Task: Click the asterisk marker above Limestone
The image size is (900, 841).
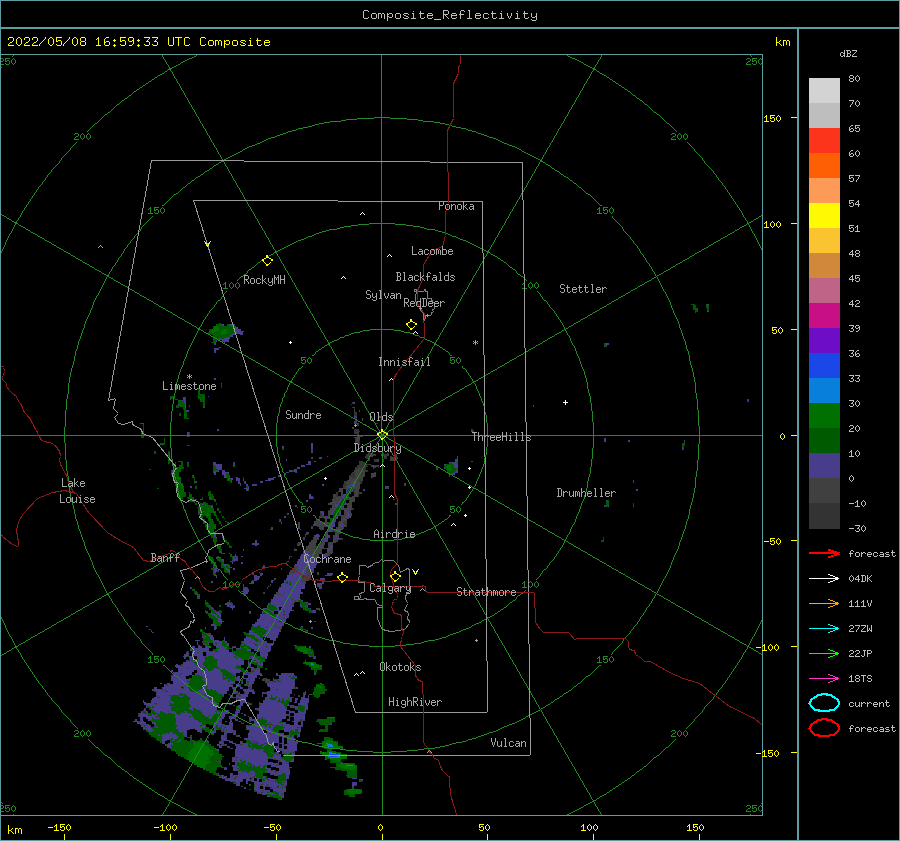Action: click(x=189, y=377)
